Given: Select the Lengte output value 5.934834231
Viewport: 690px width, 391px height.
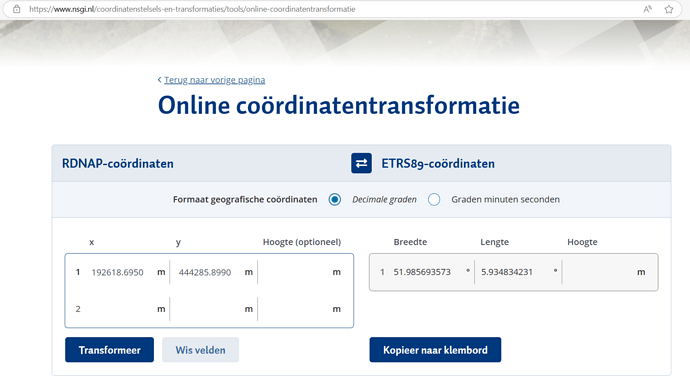Looking at the screenshot, I should tap(507, 272).
